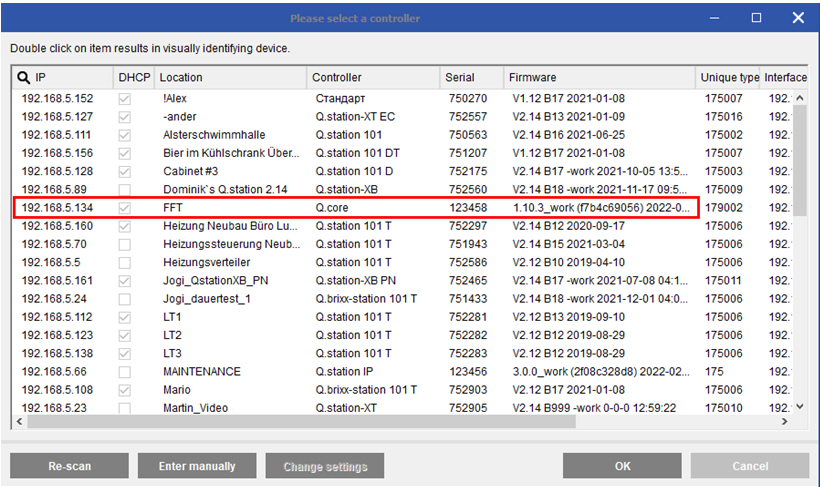
Task: Click the horizontal scrollbar left arrow
Action: pos(19,422)
